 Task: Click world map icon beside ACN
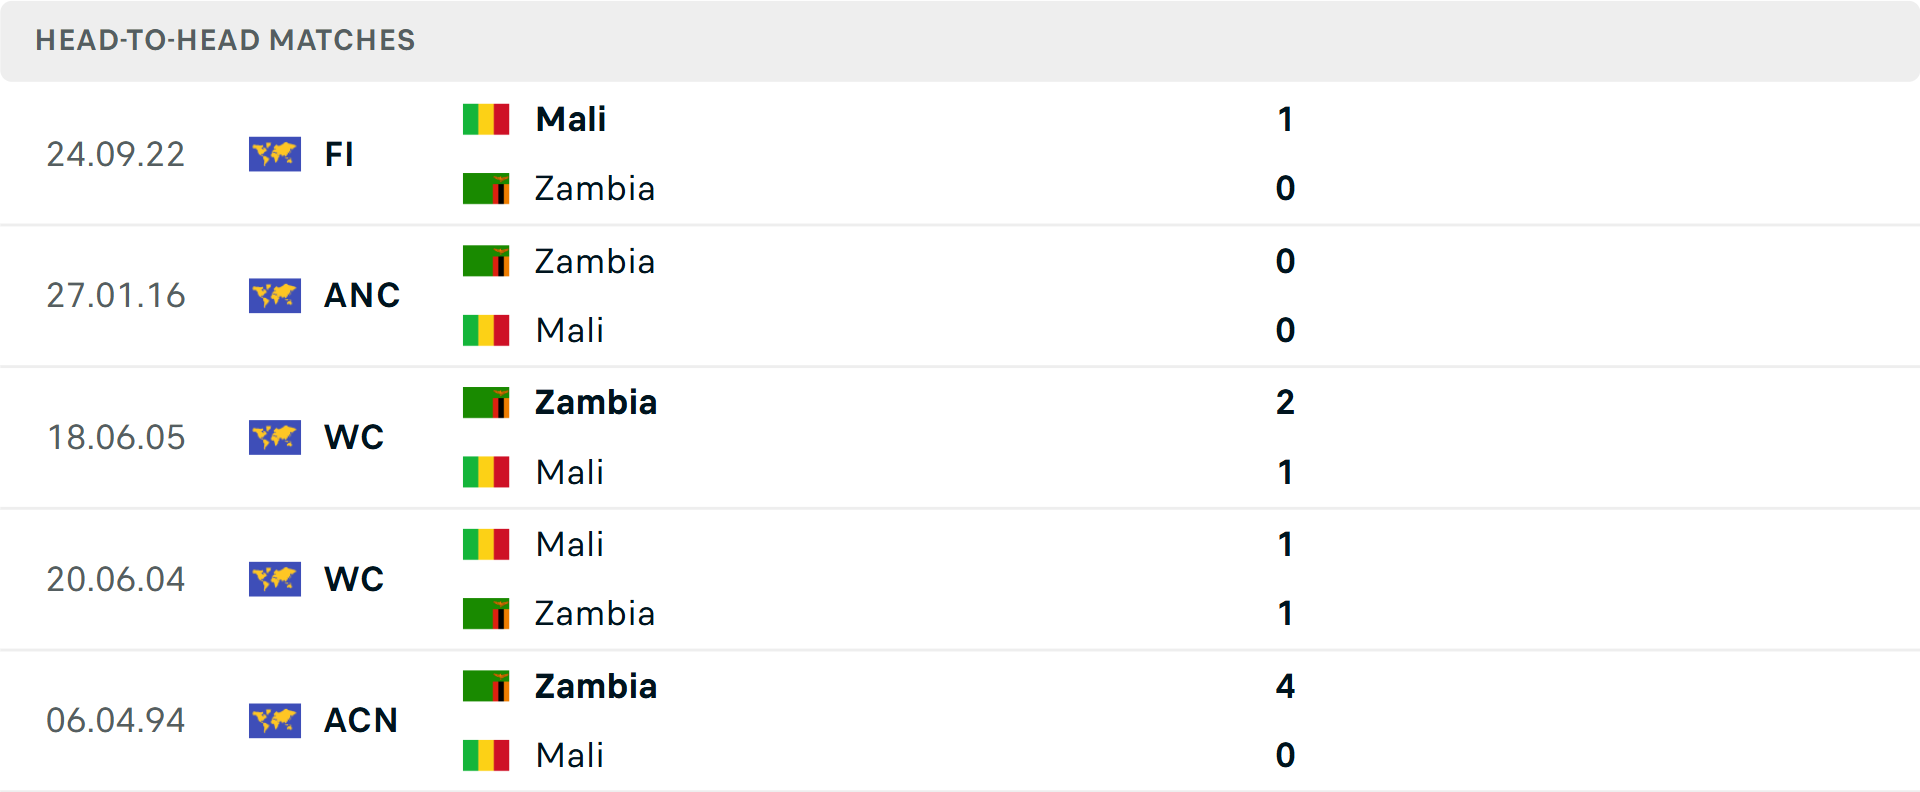point(275,721)
